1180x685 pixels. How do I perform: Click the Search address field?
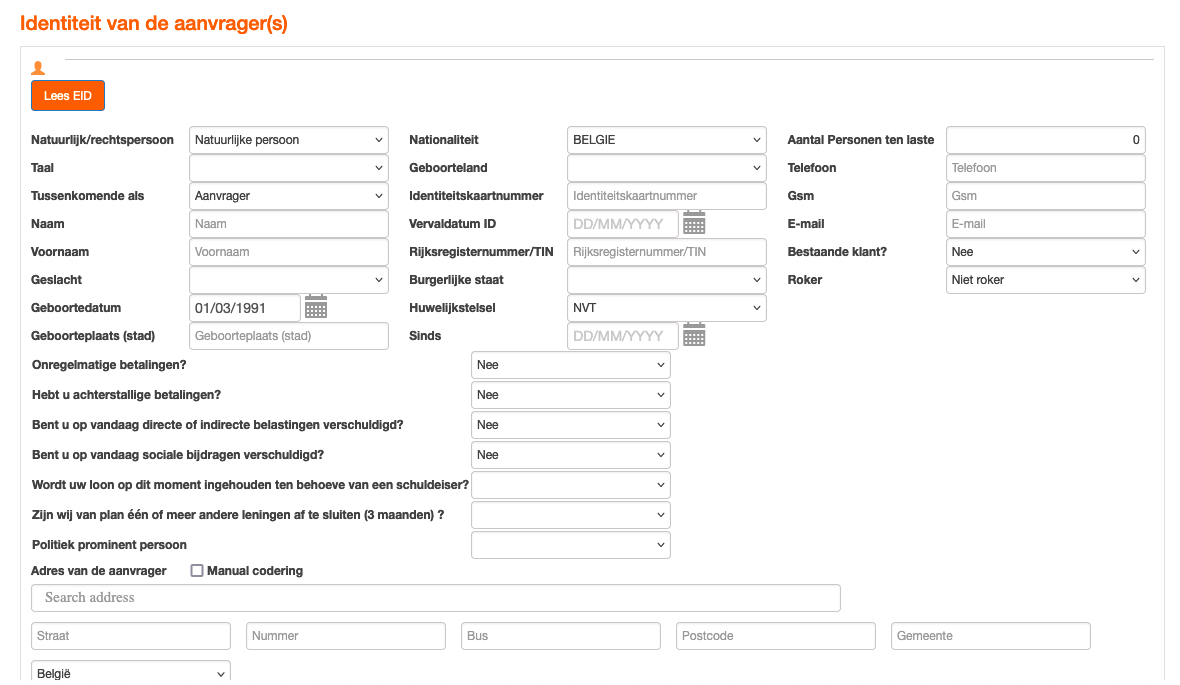click(436, 598)
